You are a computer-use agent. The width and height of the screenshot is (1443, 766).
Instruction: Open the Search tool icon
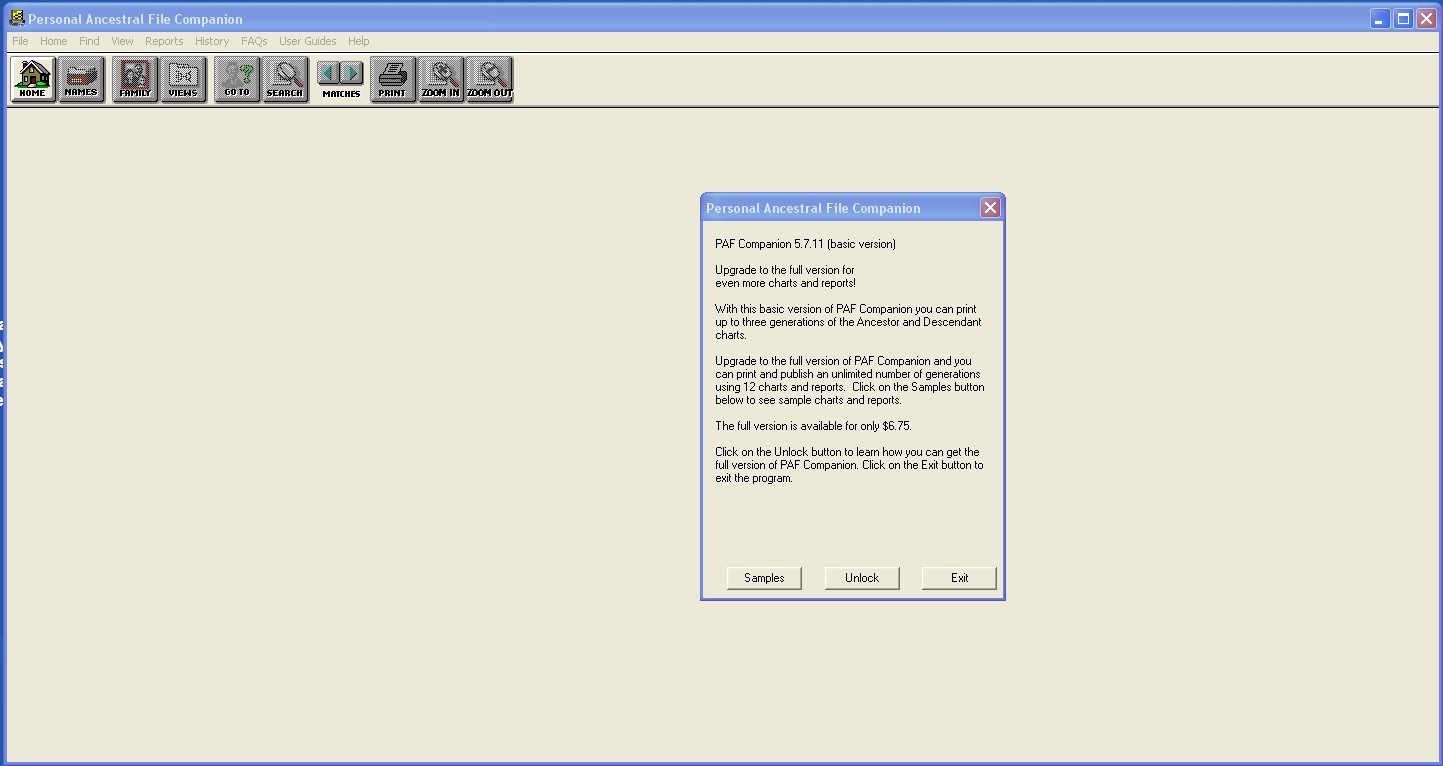point(285,80)
